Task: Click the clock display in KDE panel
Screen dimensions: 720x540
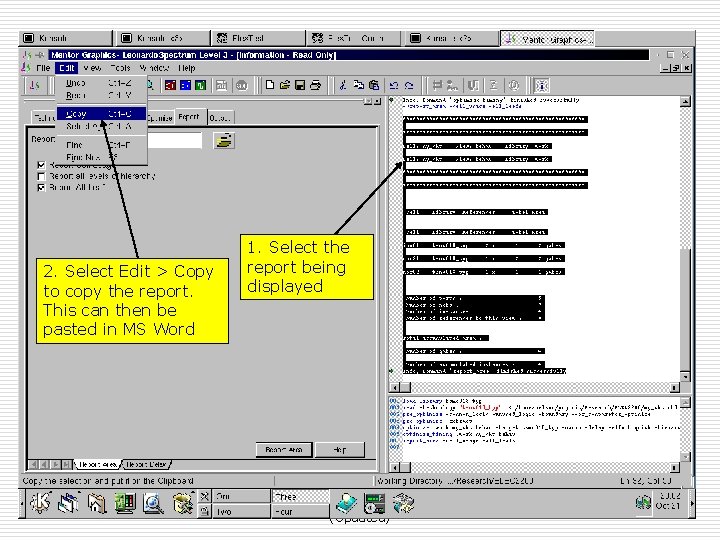Action: (668, 501)
